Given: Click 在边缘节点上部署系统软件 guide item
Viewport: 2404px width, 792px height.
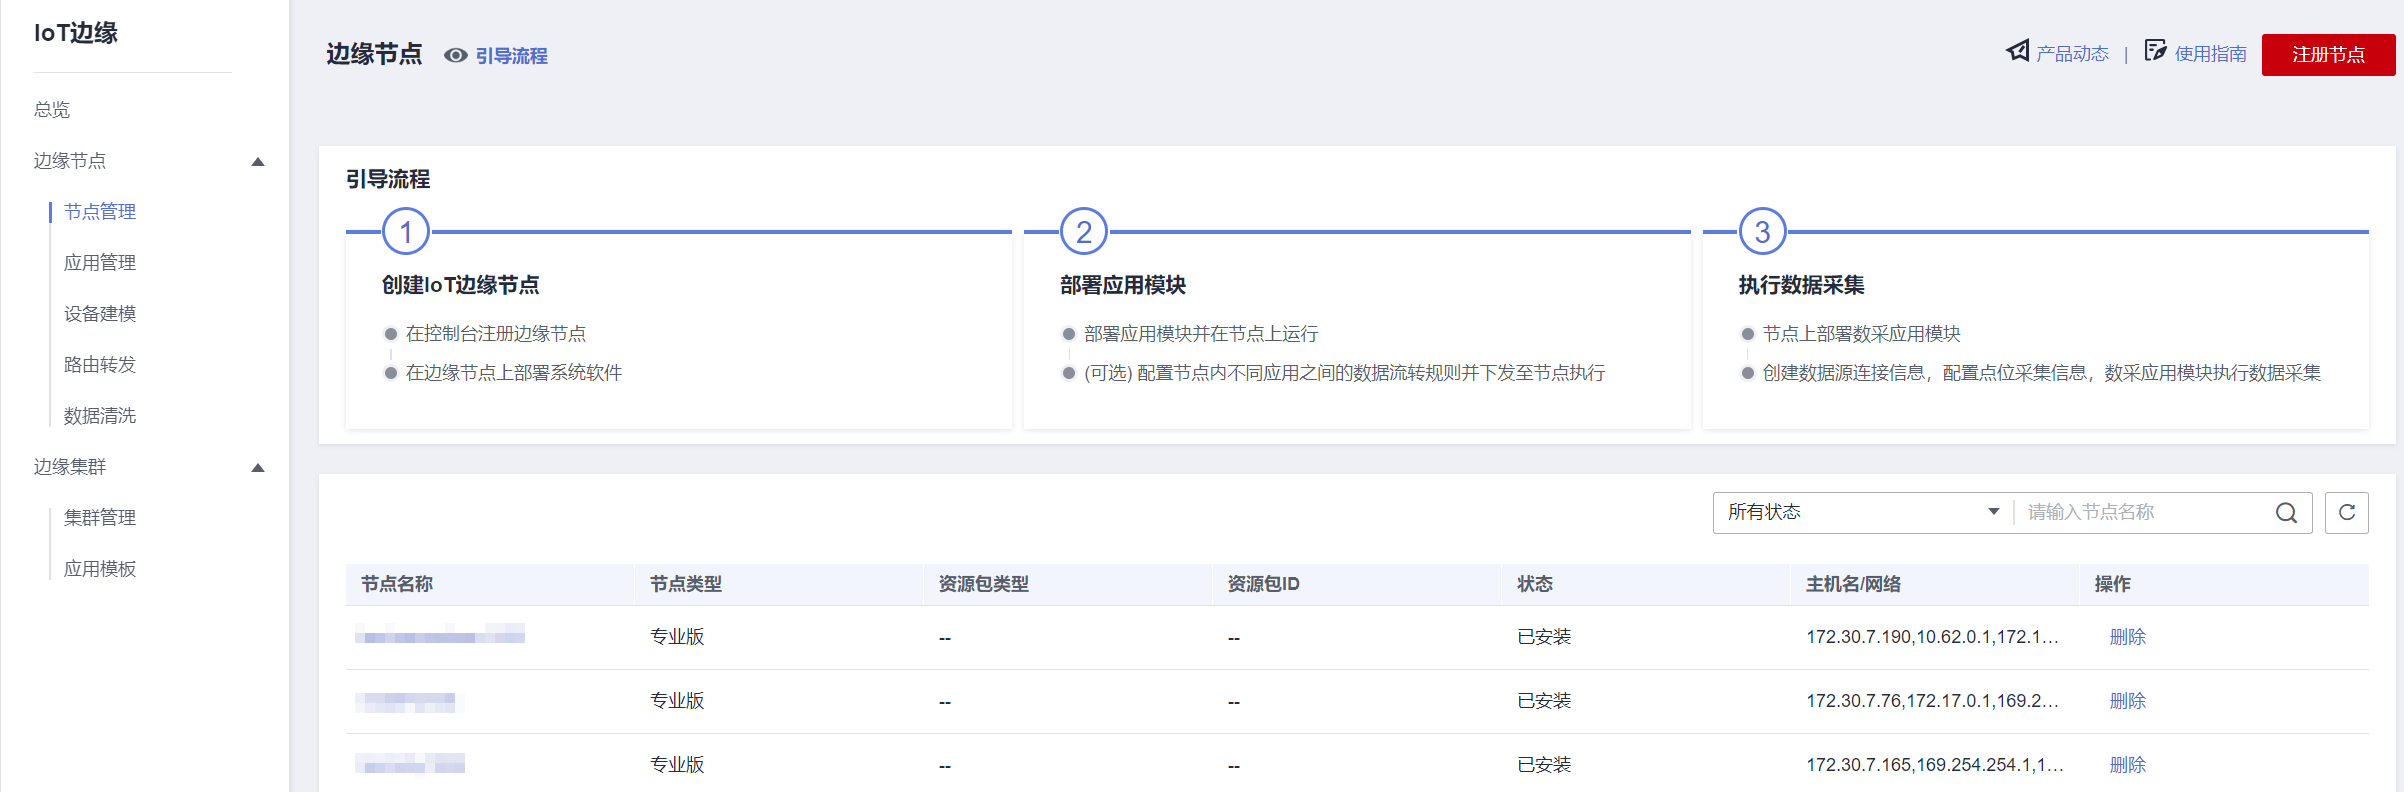Looking at the screenshot, I should coord(514,373).
